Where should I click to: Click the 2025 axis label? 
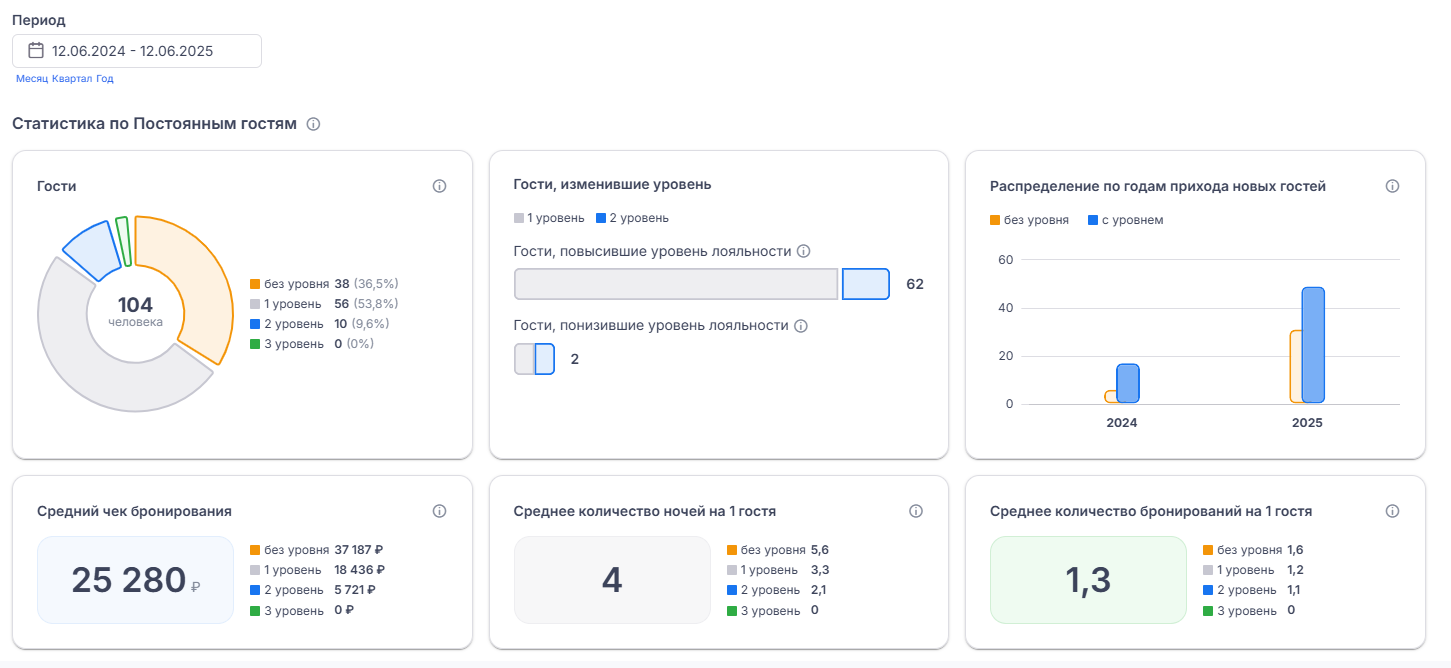pos(1307,423)
